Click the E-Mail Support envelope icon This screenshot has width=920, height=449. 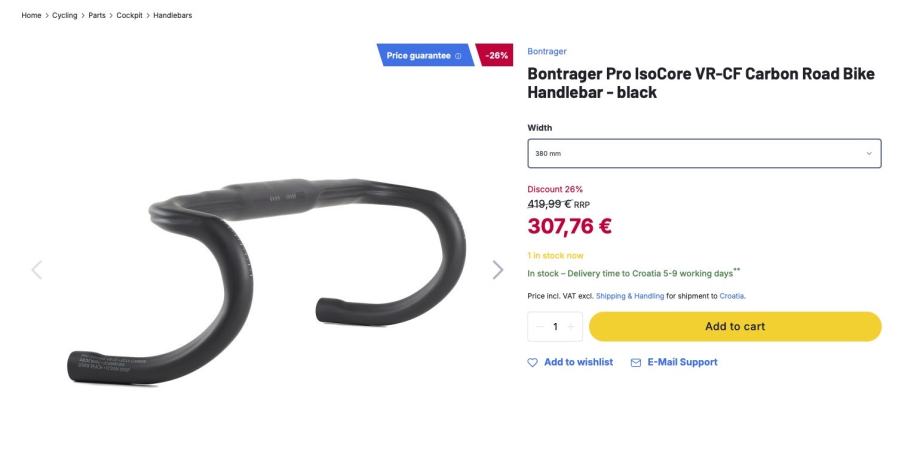635,363
